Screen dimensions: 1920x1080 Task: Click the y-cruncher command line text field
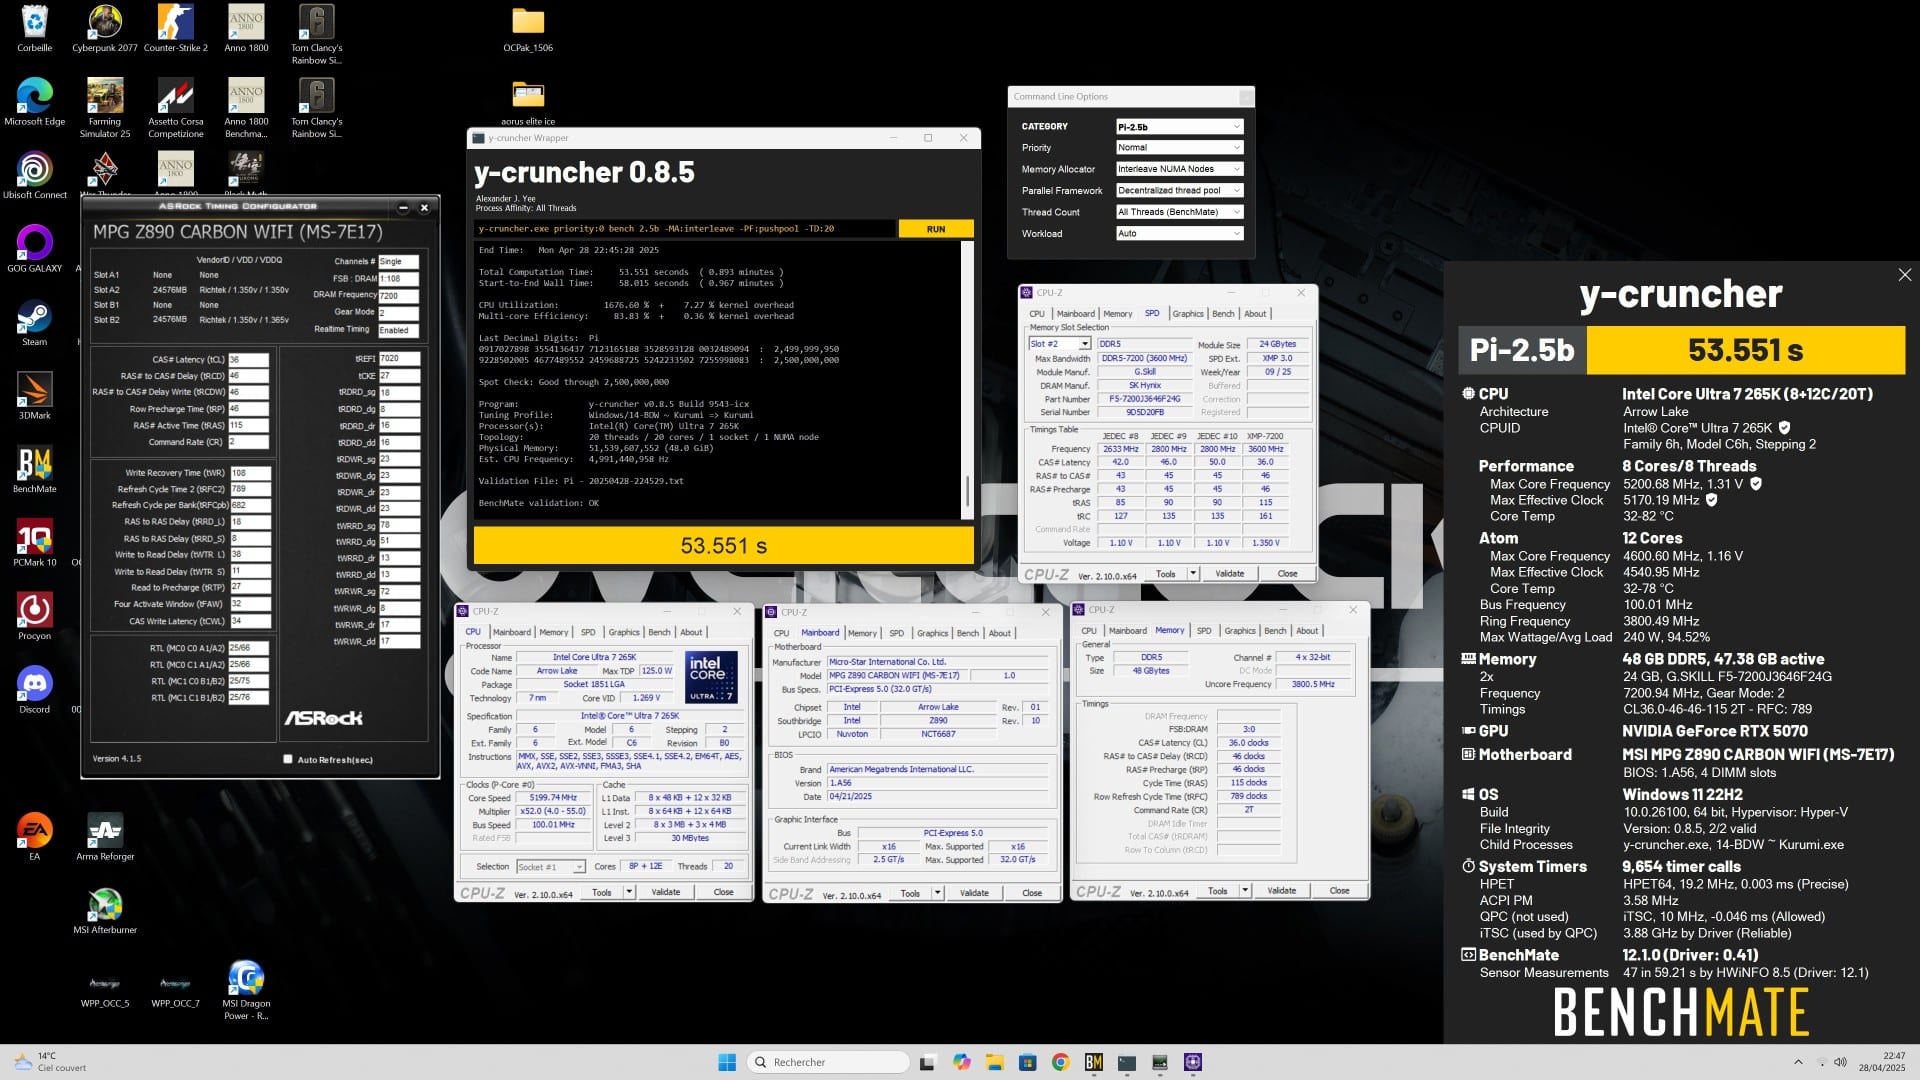click(x=684, y=229)
